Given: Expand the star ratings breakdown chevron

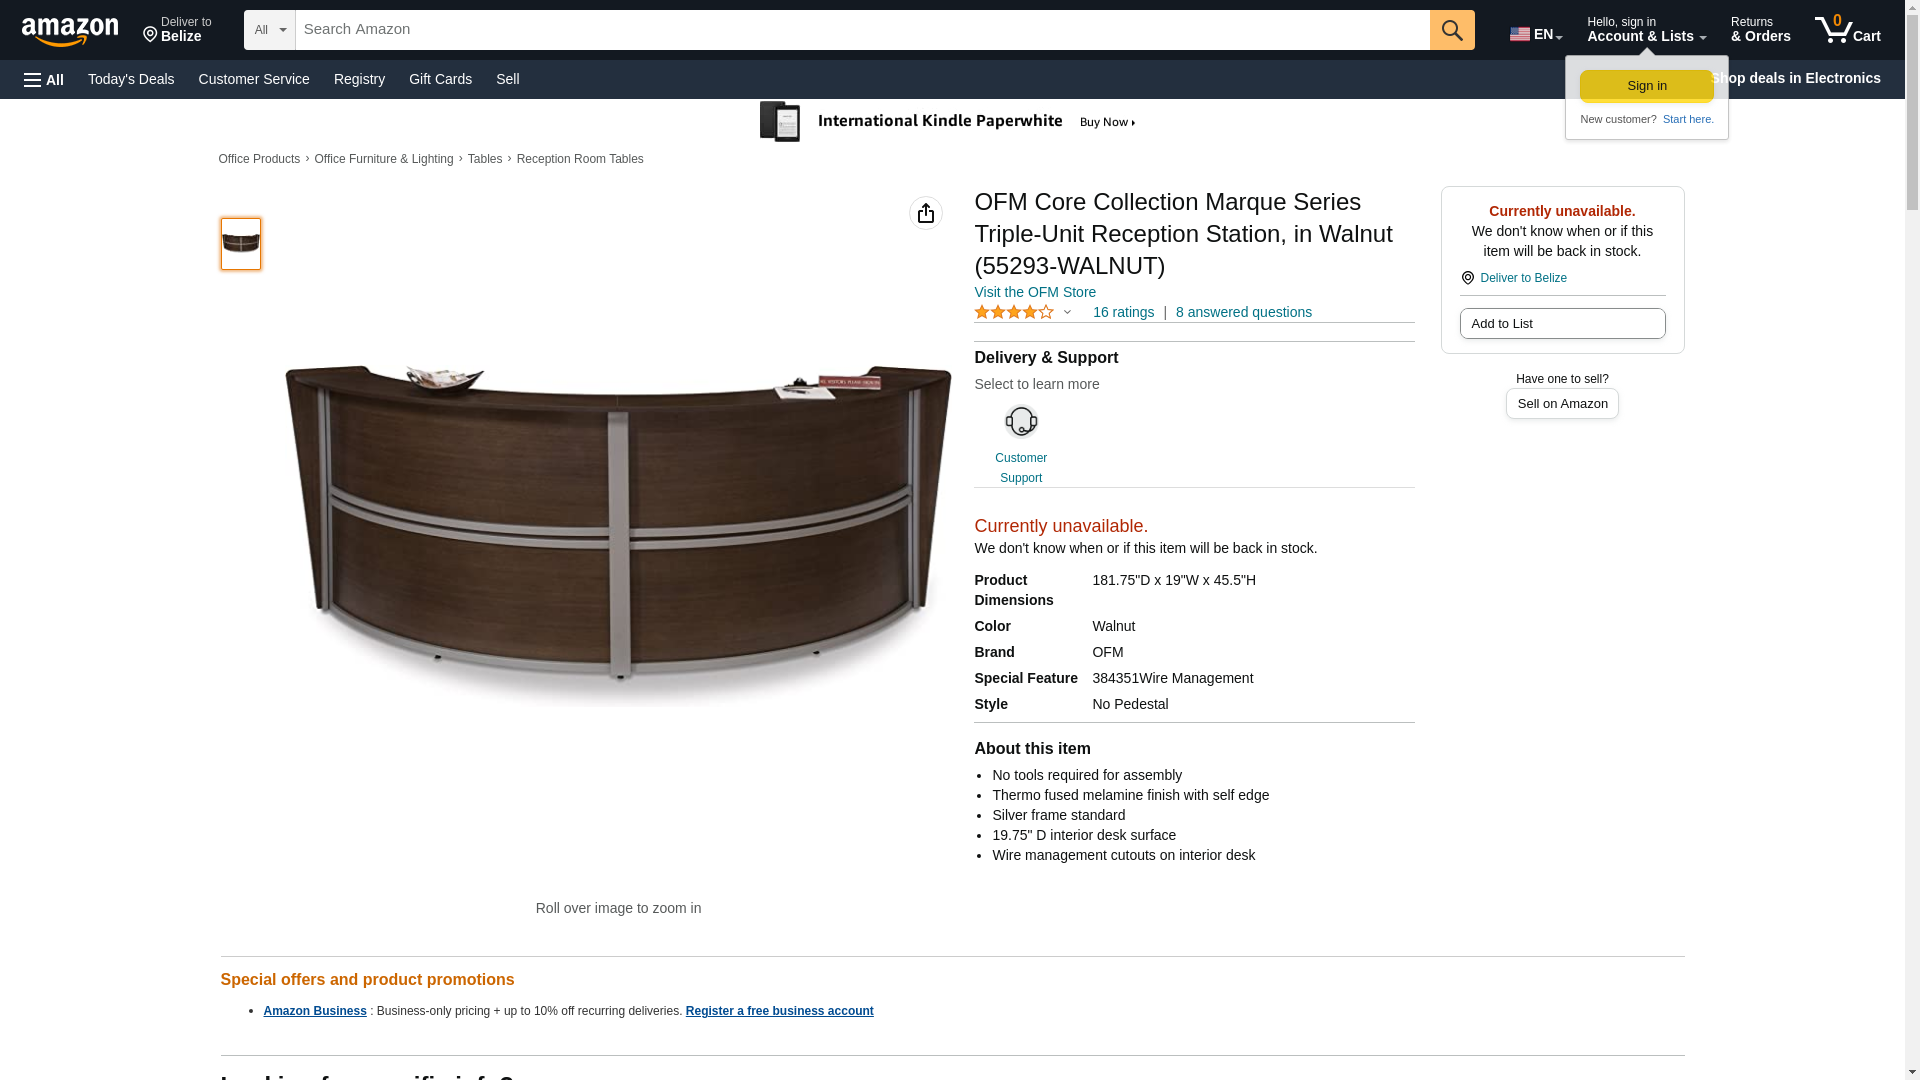Looking at the screenshot, I should click(x=1067, y=312).
